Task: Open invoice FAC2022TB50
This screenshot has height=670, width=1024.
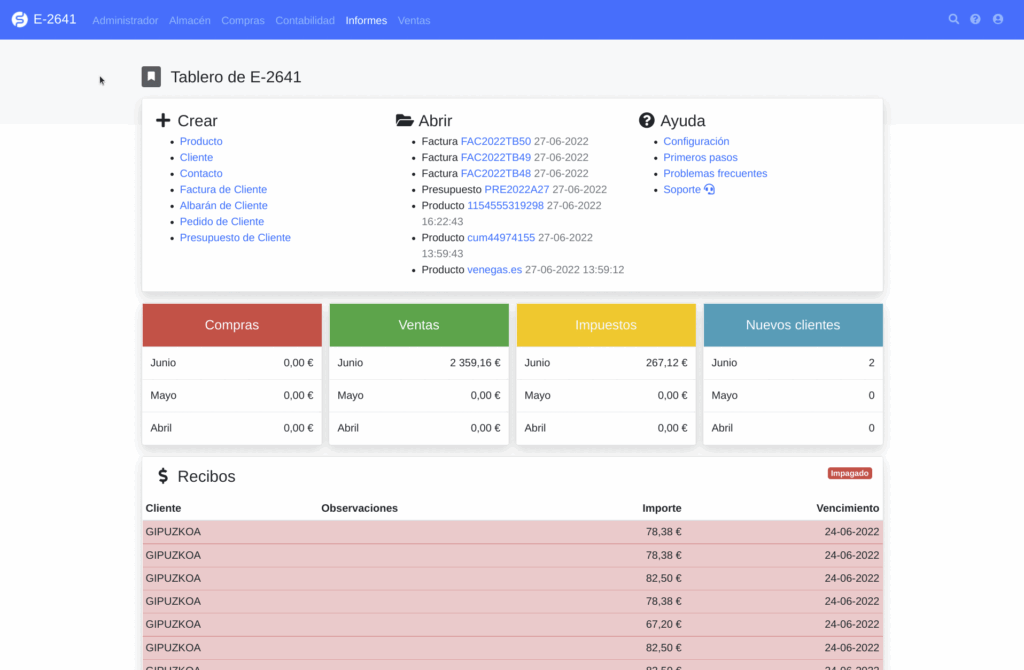Action: coord(495,142)
